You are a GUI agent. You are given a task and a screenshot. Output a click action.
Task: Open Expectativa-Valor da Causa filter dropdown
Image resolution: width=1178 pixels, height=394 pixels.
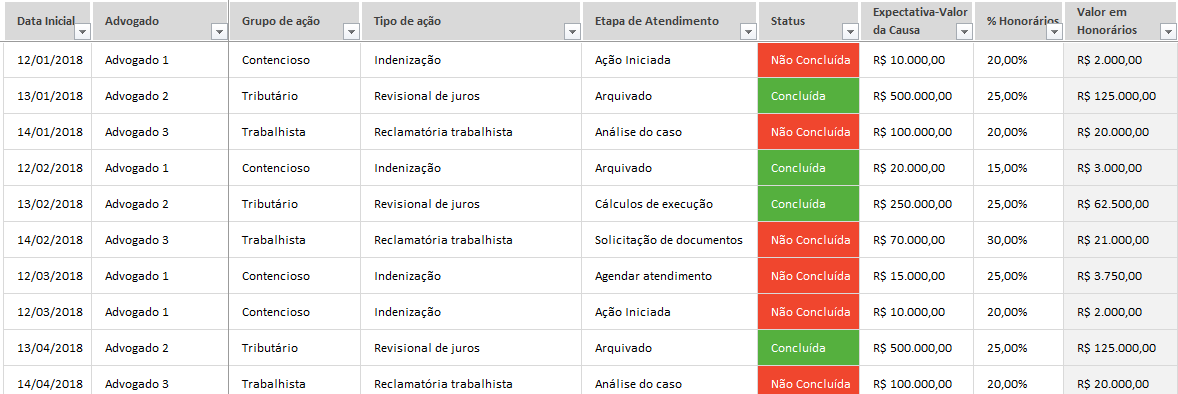964,32
